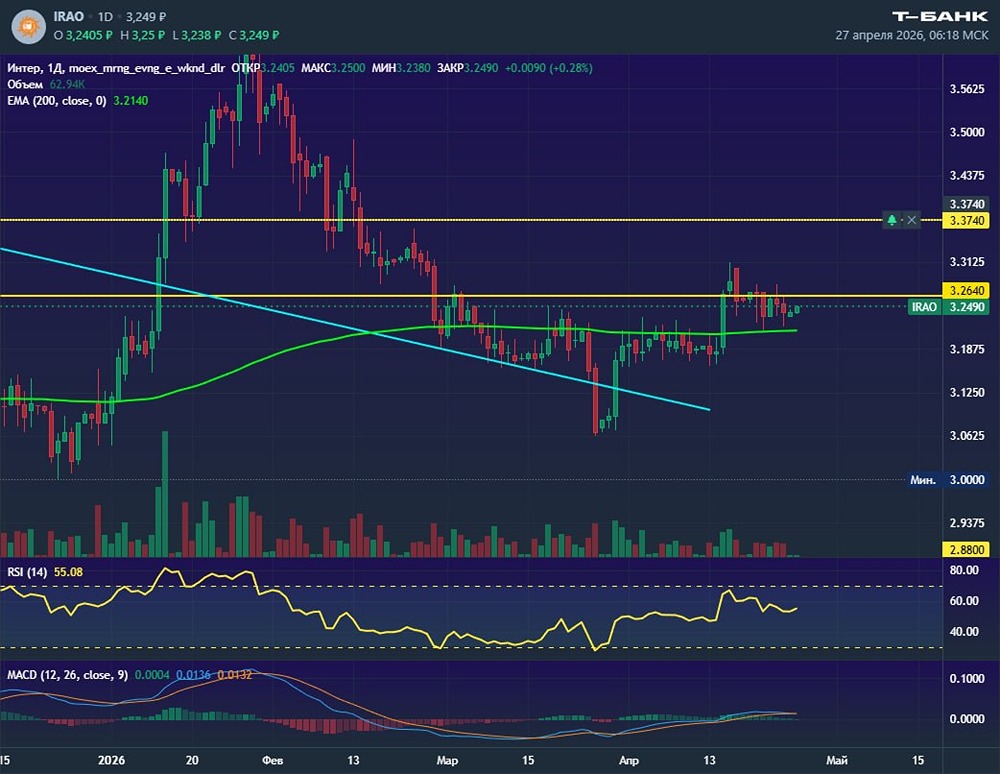Screen dimensions: 1000x774
Task: Select the yellow 3.2640 price label on the axis
Action: click(967, 291)
